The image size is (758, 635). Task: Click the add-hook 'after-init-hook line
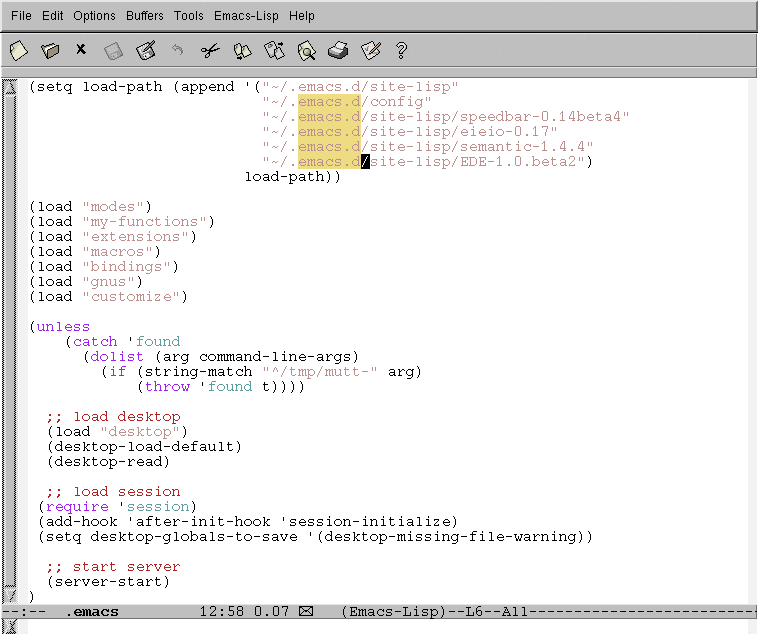(x=248, y=521)
